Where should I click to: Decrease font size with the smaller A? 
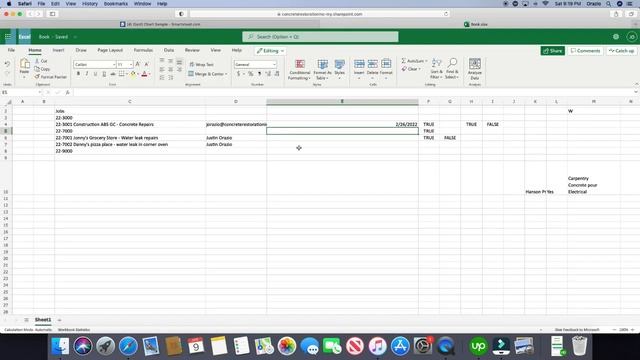(146, 64)
